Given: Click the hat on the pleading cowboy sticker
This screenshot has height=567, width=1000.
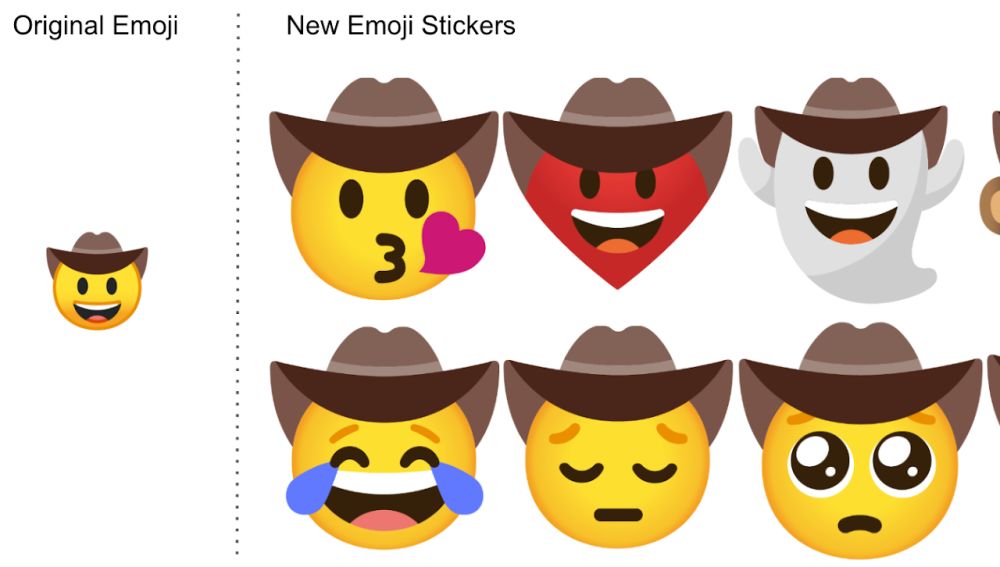Looking at the screenshot, I should [x=860, y=376].
